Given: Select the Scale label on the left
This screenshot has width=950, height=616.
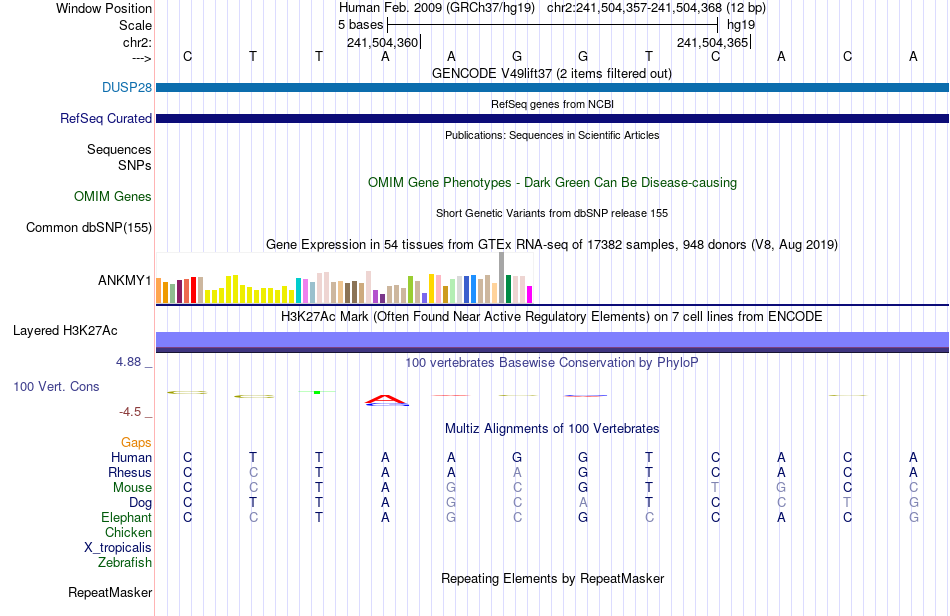Looking at the screenshot, I should point(135,25).
